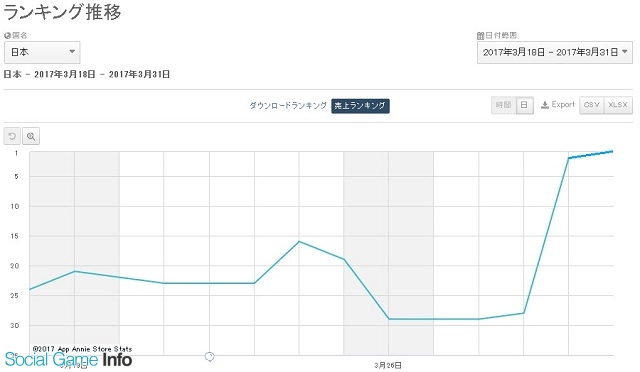Click the Export download icon
Image resolution: width=640 pixels, height=372 pixels.
(x=544, y=105)
